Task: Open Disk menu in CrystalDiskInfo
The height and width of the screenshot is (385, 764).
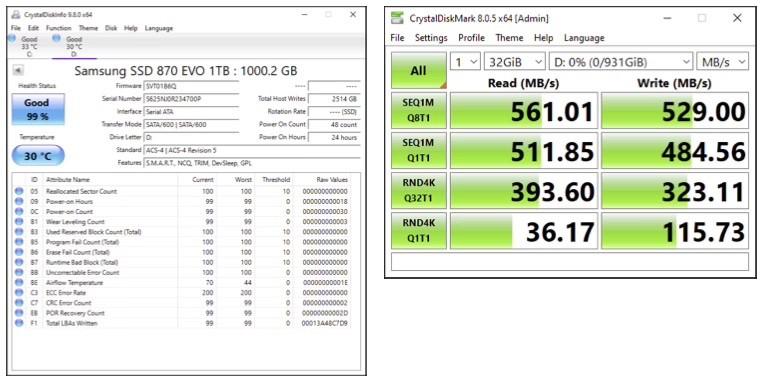Action: 111,28
